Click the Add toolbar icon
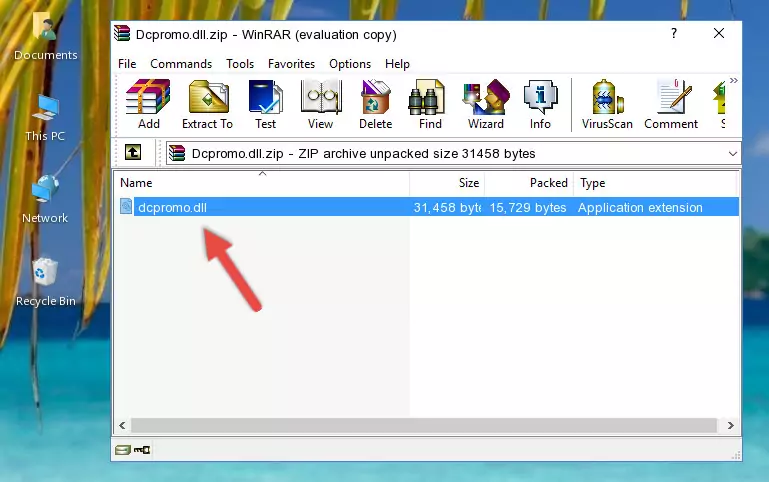Image resolution: width=769 pixels, height=482 pixels. tap(148, 104)
